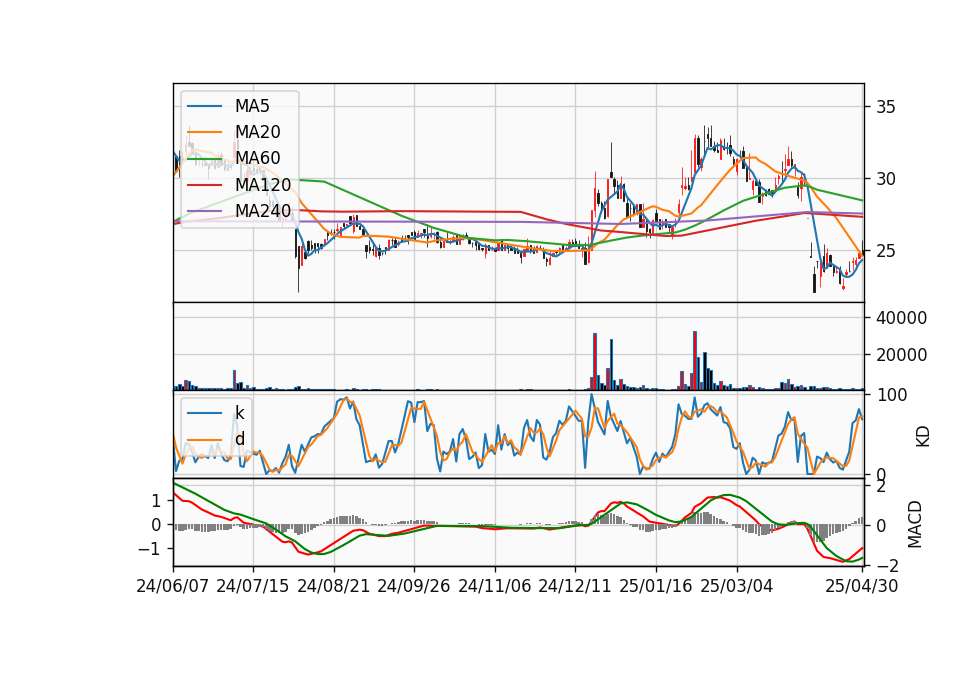The width and height of the screenshot is (960, 690).
Task: Click the -1 MACD left axis label
Action: click(x=150, y=549)
